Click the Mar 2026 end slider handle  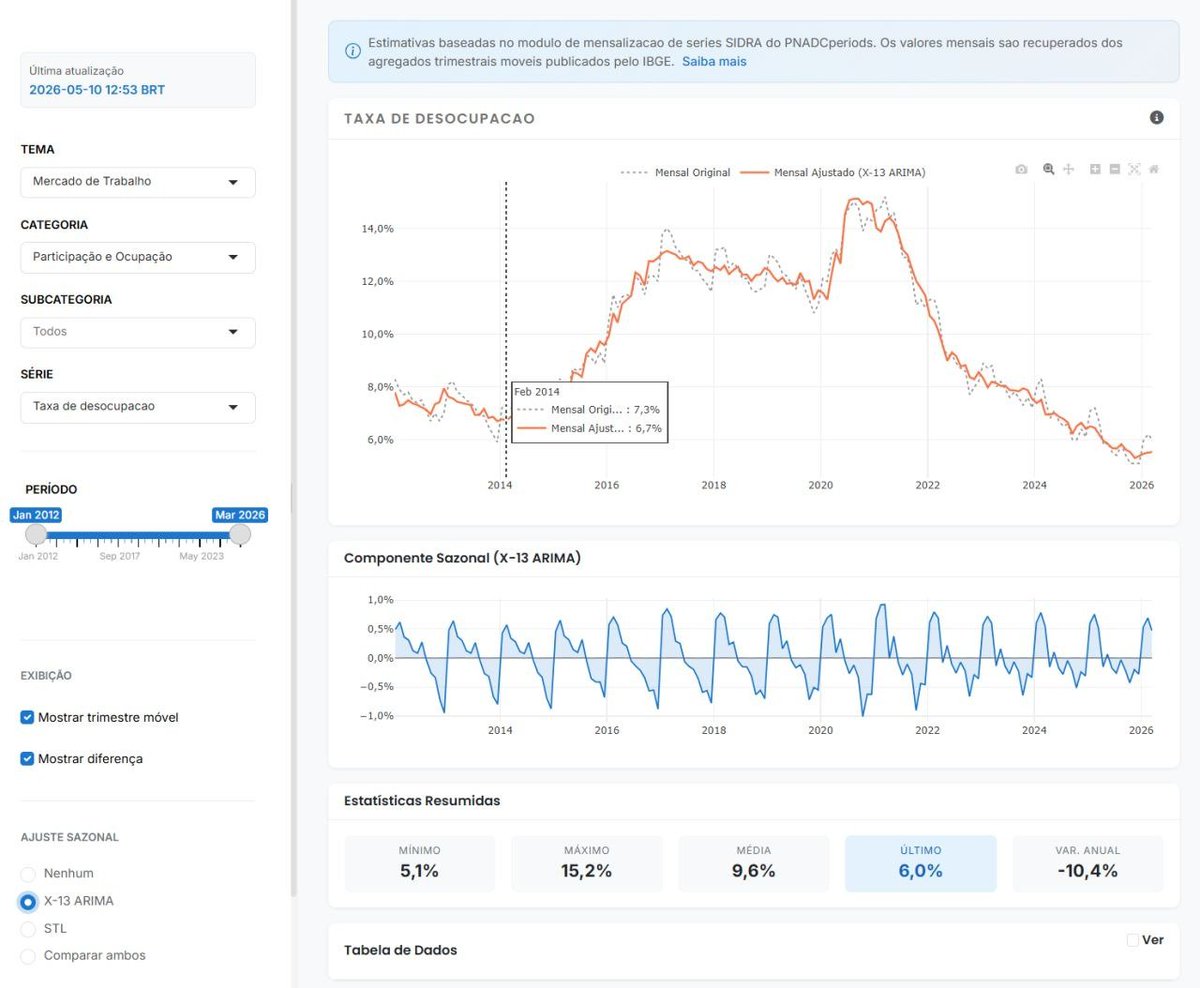coord(240,535)
